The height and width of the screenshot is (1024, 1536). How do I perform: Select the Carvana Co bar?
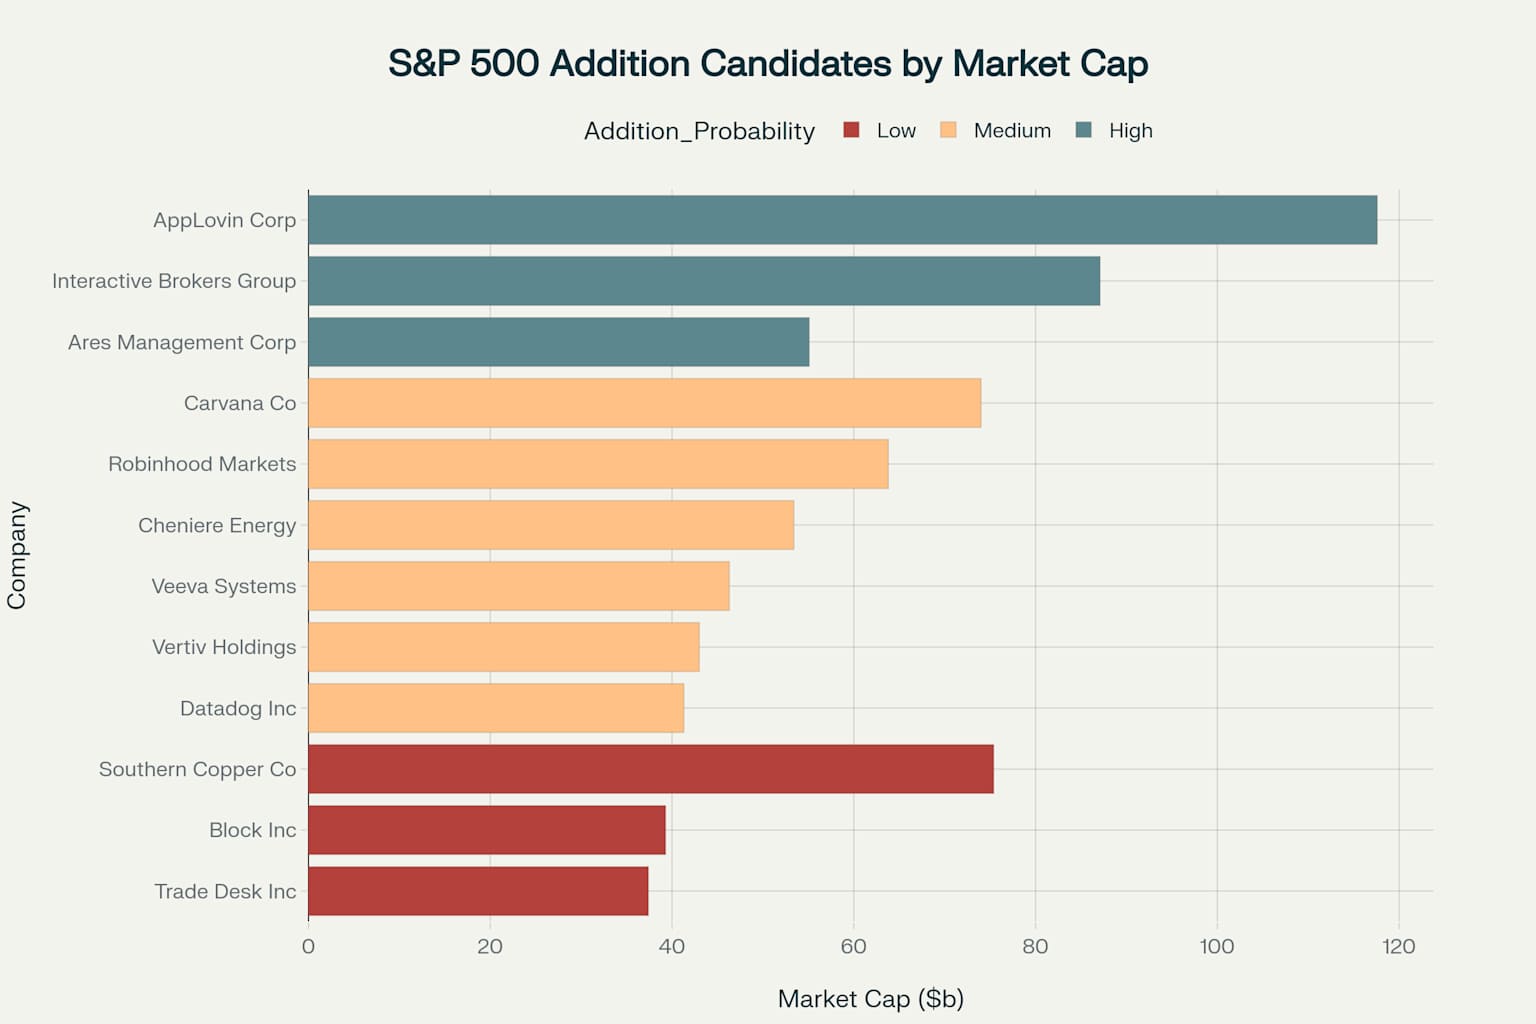(644, 403)
